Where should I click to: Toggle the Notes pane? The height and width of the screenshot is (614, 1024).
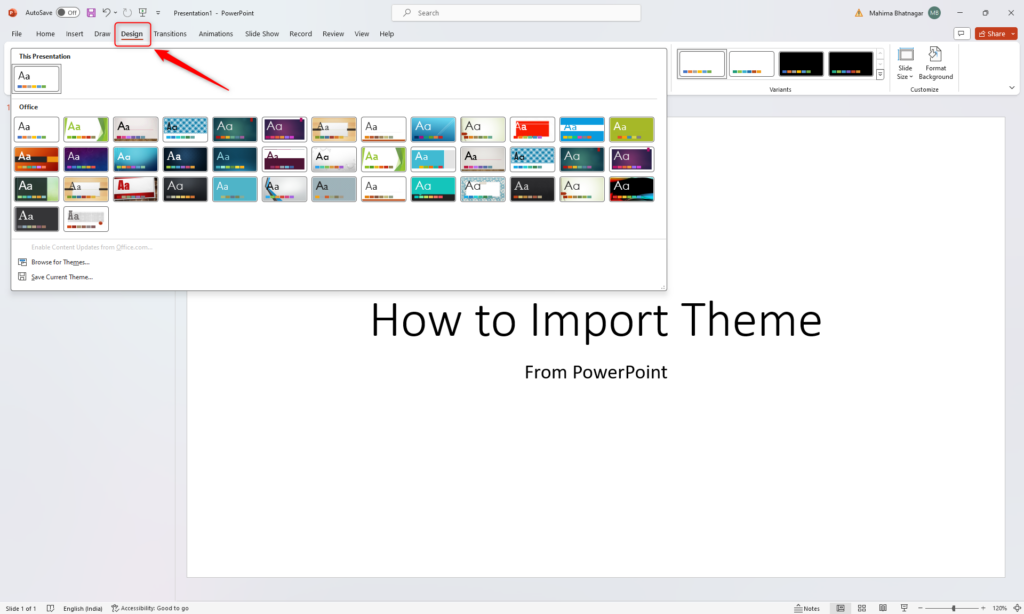807,607
